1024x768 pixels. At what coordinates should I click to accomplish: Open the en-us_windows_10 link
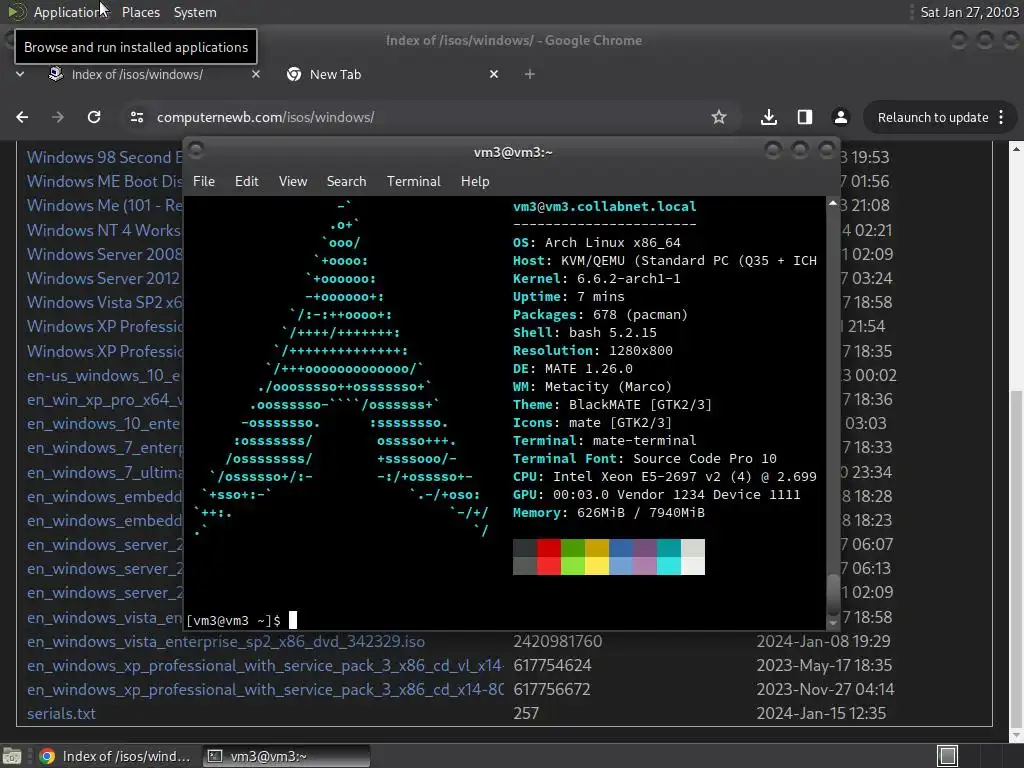[x=104, y=376]
